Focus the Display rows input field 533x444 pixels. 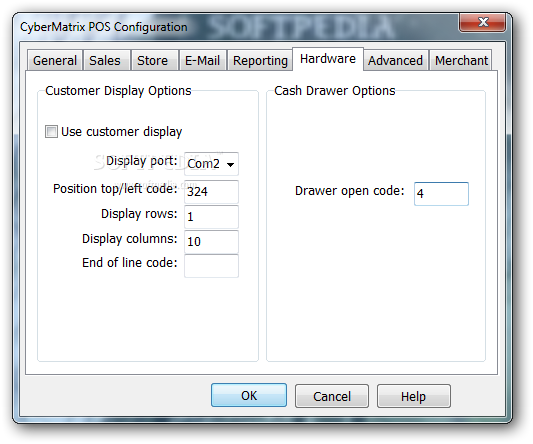[x=211, y=217]
